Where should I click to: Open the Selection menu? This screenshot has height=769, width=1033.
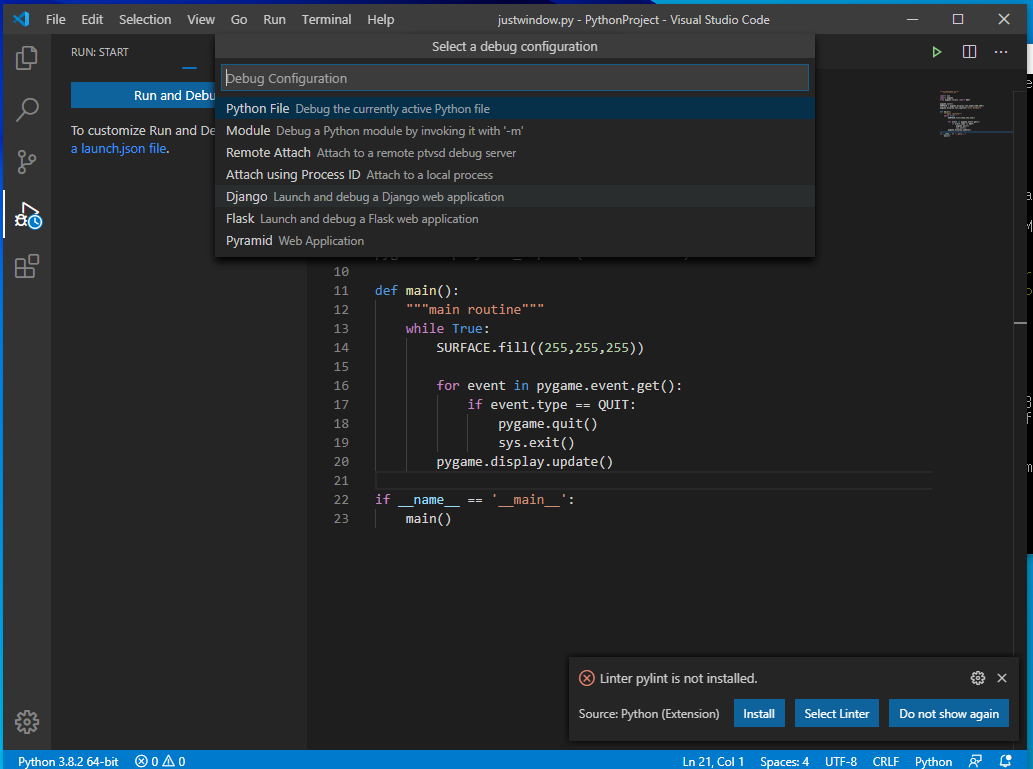145,19
